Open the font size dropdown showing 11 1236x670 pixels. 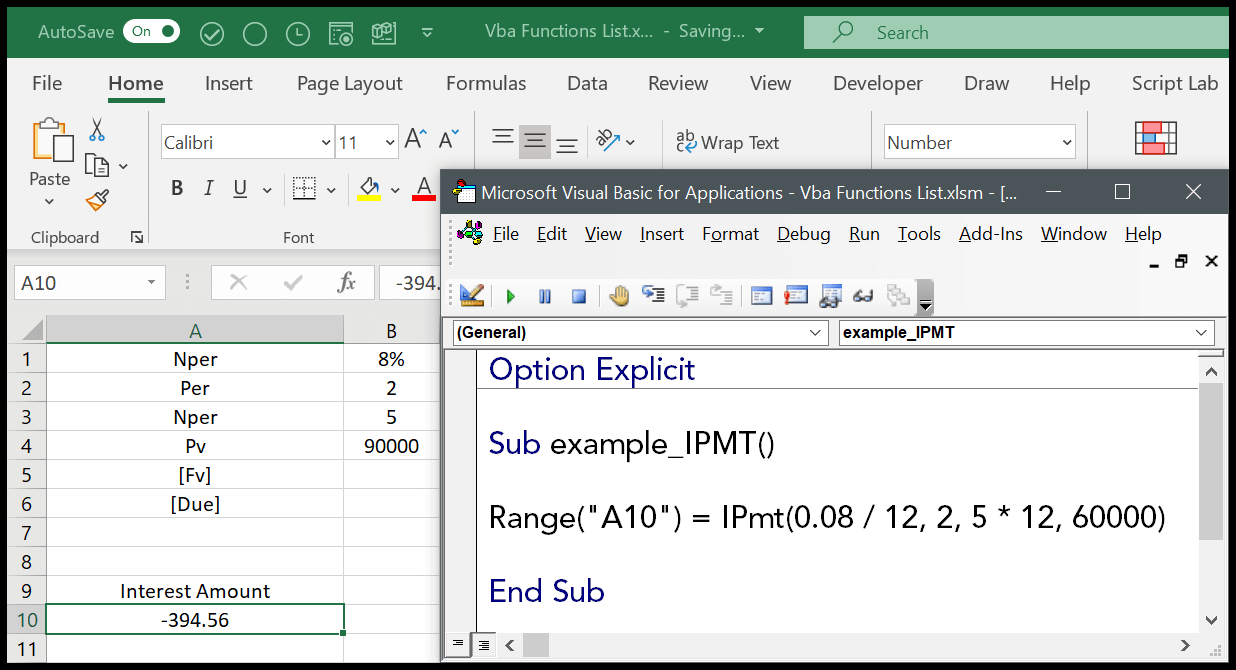click(389, 143)
